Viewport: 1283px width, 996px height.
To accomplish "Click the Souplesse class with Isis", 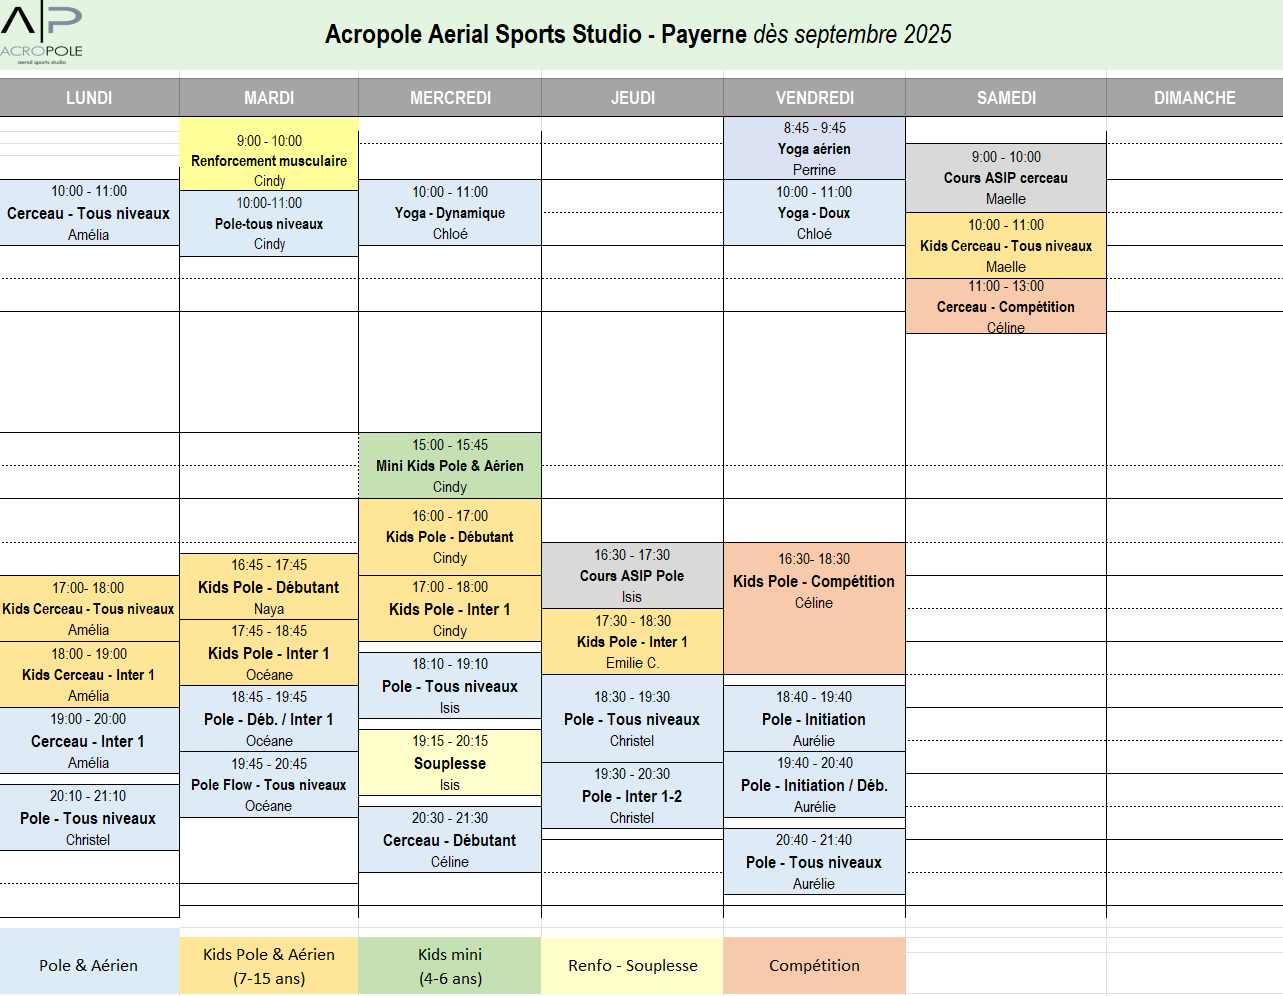I will (x=450, y=763).
